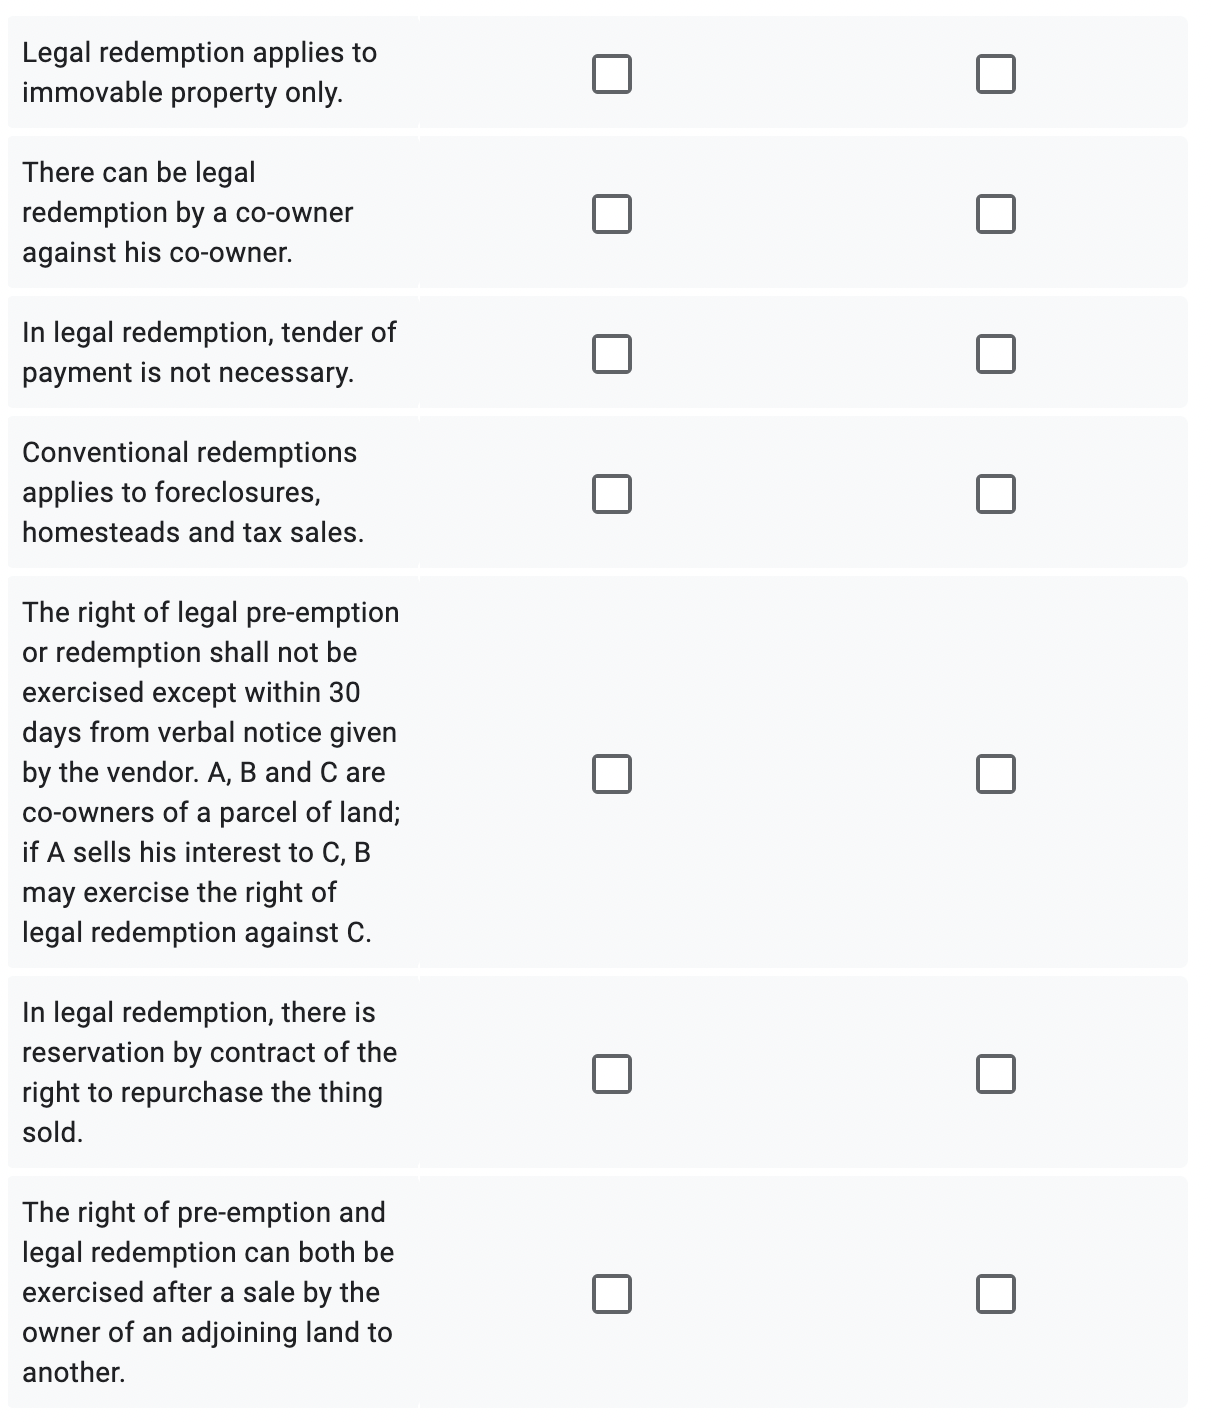Check the second box for '30 days verbal notice' statement
This screenshot has width=1212, height=1422.
coord(997,772)
